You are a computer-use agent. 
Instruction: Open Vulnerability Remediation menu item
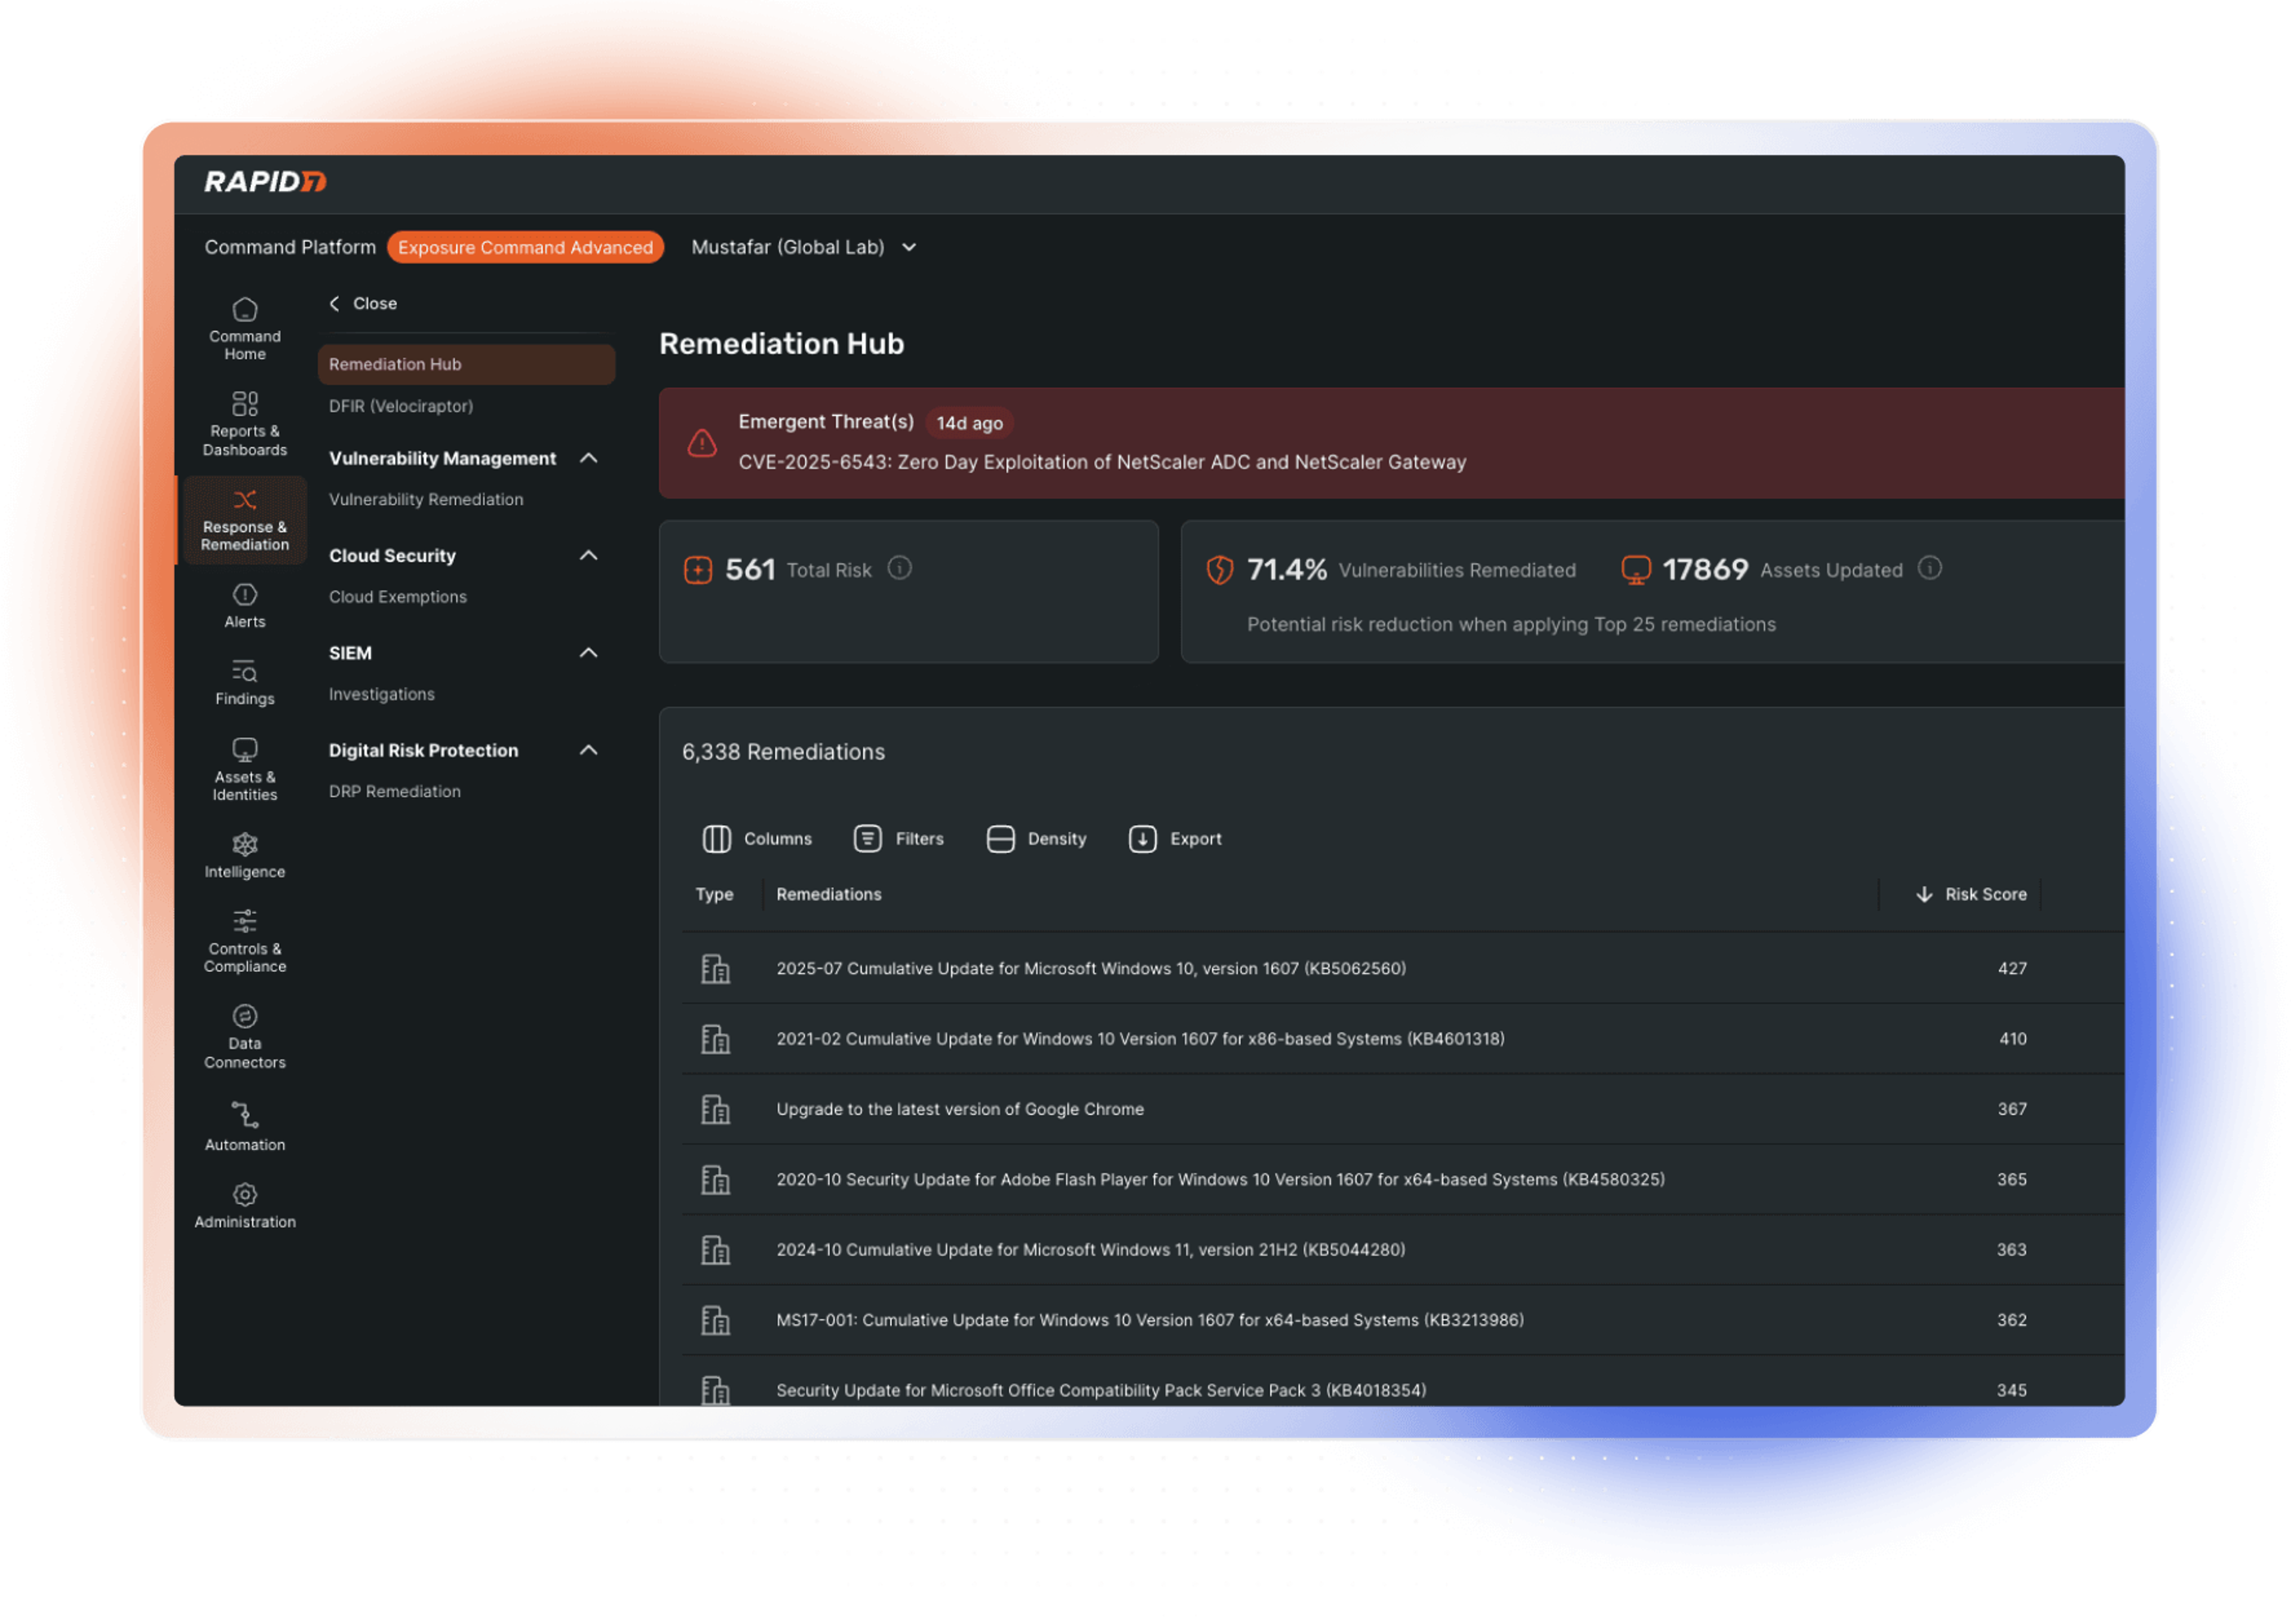click(426, 499)
